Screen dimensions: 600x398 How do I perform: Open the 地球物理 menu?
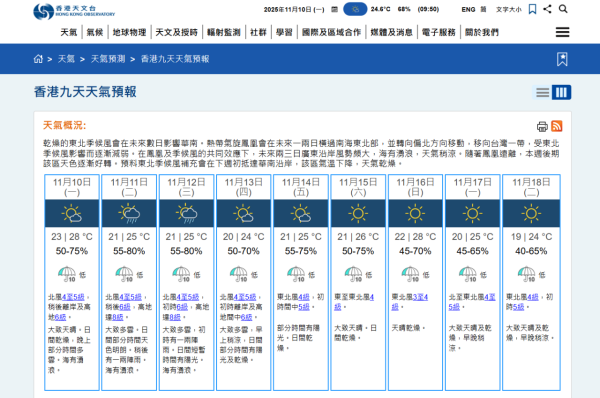point(129,33)
